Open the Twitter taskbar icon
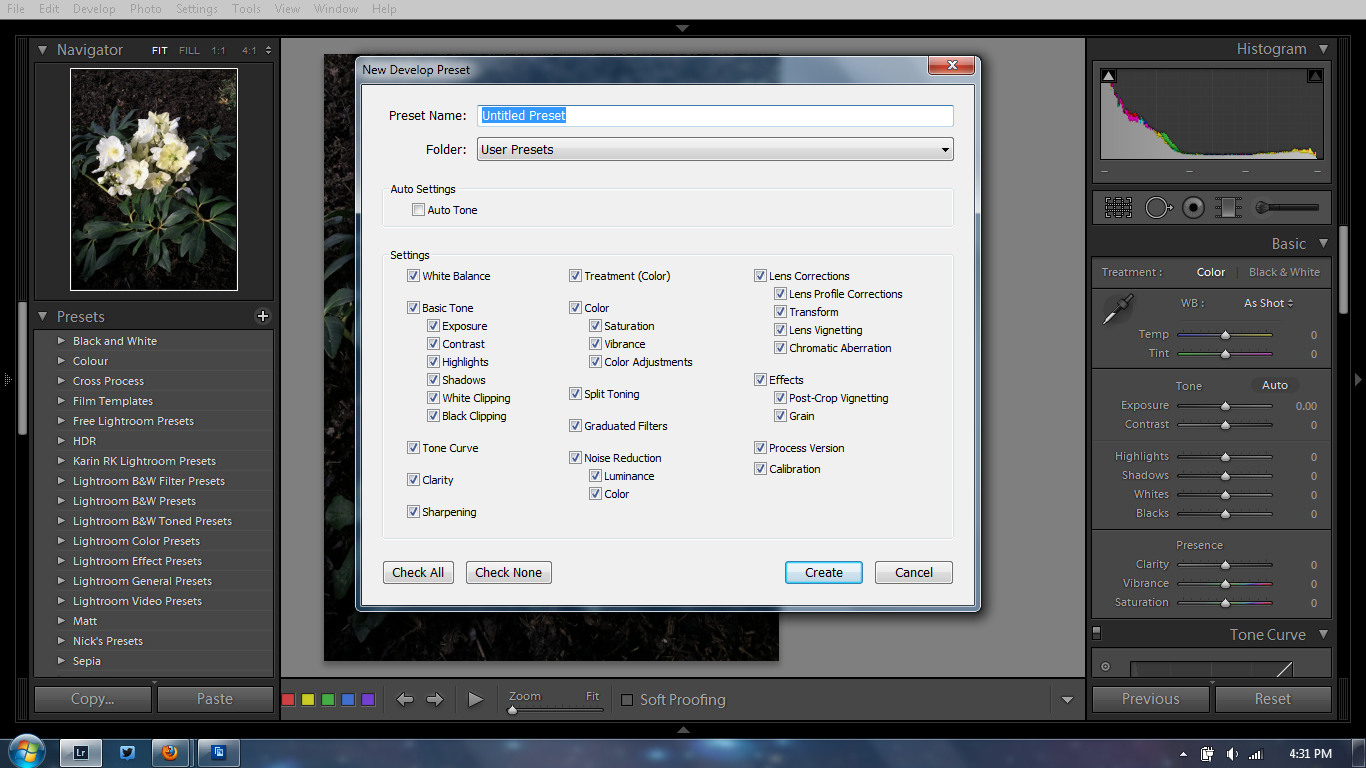The image size is (1366, 768). coord(127,753)
